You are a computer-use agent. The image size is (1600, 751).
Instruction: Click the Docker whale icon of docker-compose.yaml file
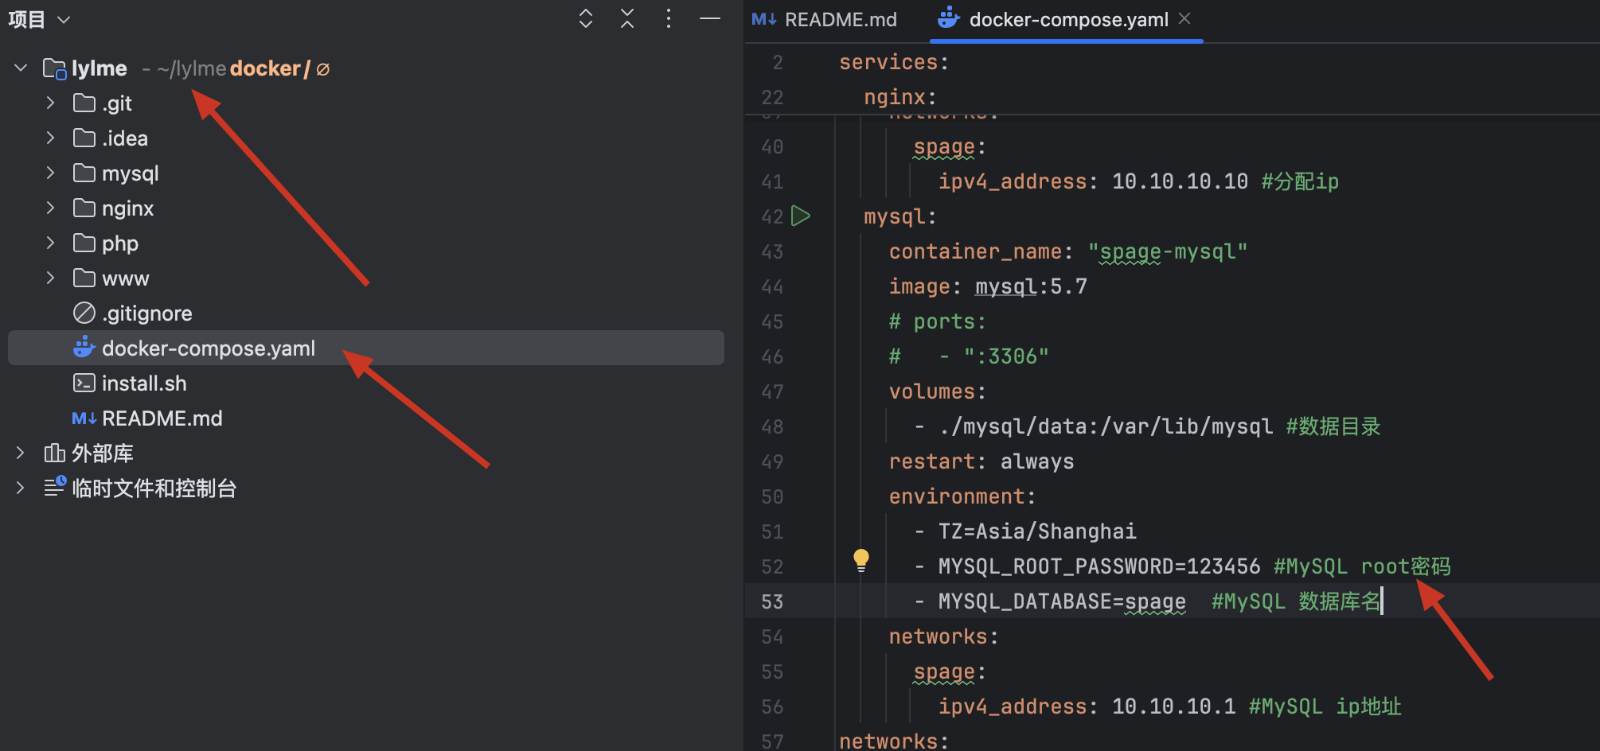(84, 348)
